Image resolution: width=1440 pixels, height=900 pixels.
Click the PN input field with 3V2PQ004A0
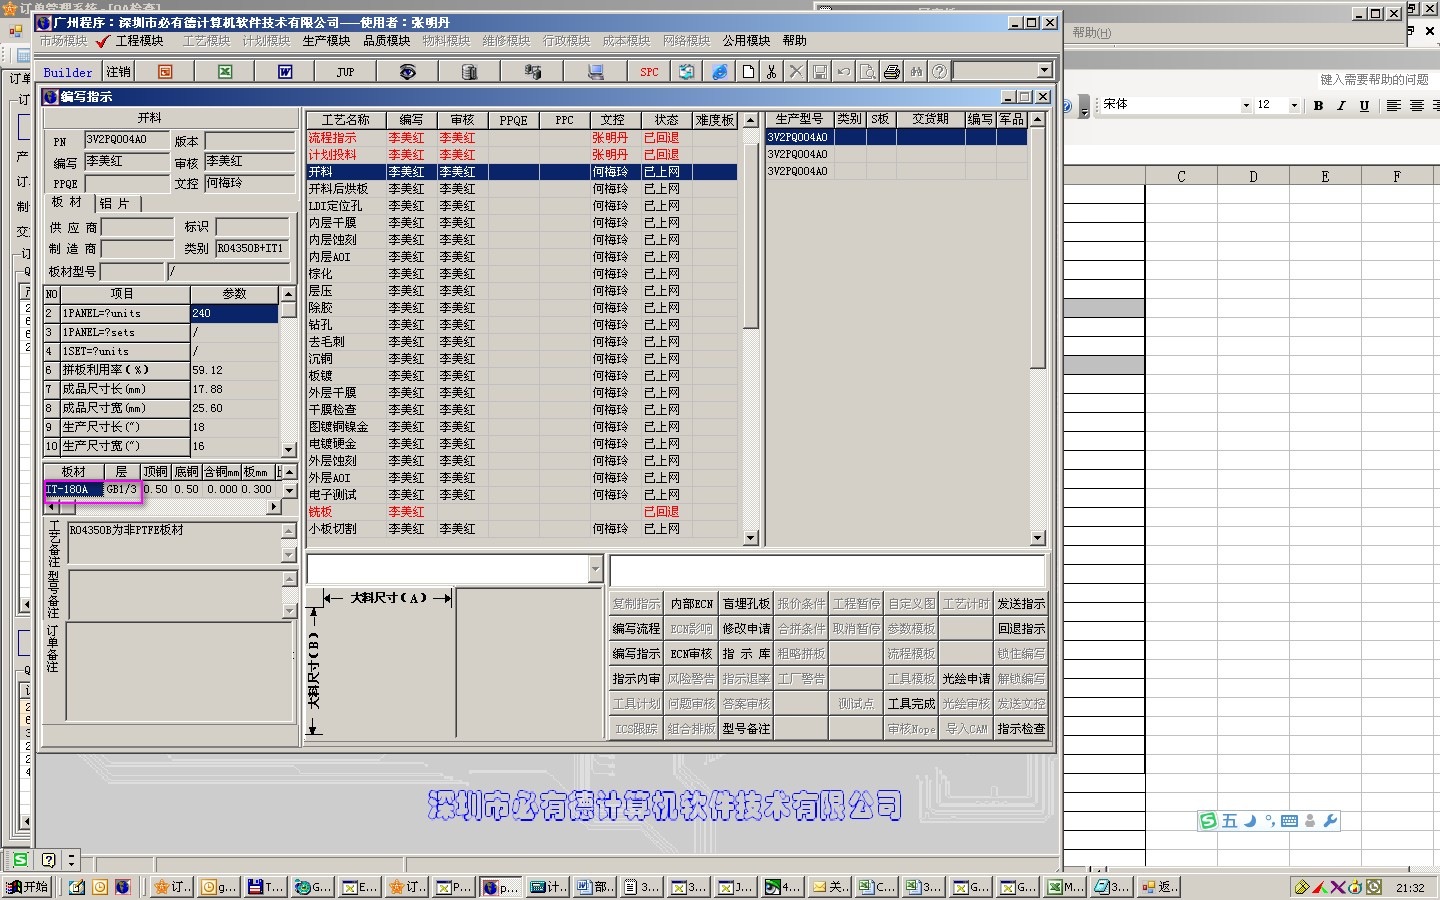[126, 140]
